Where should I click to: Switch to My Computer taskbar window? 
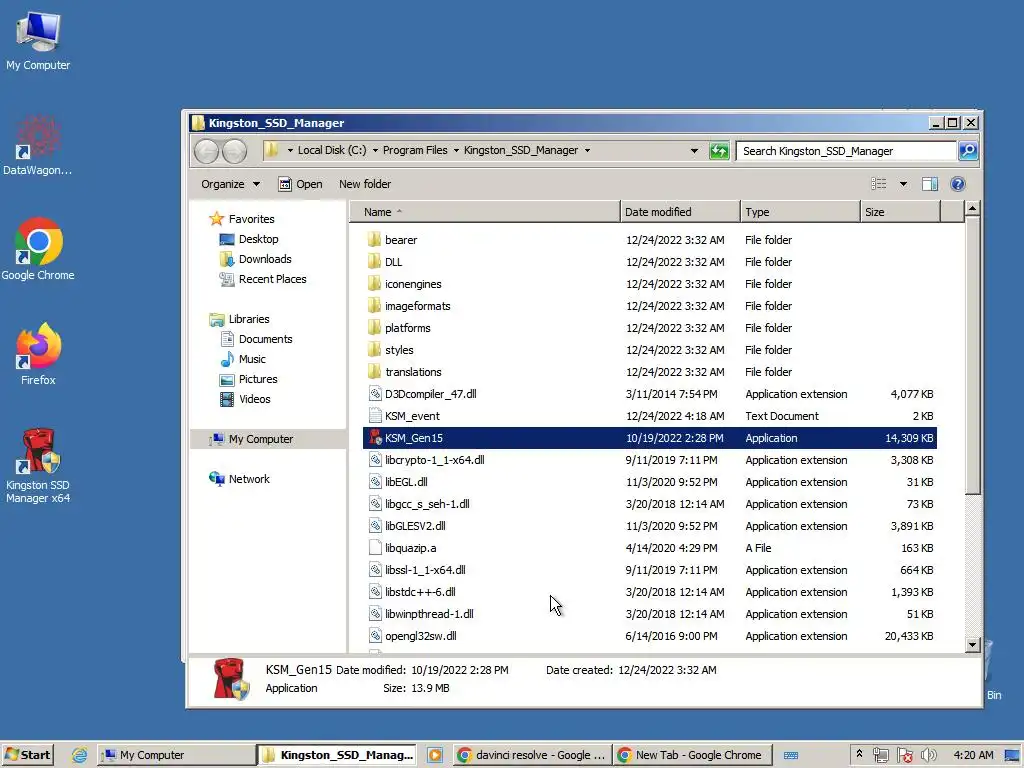tap(176, 755)
